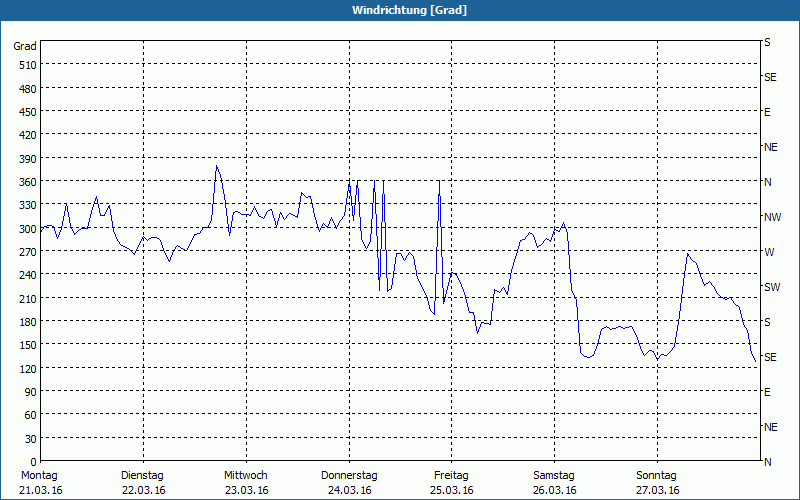The height and width of the screenshot is (500, 800).
Task: Select the W compass label on the right axis
Action: pos(769,252)
